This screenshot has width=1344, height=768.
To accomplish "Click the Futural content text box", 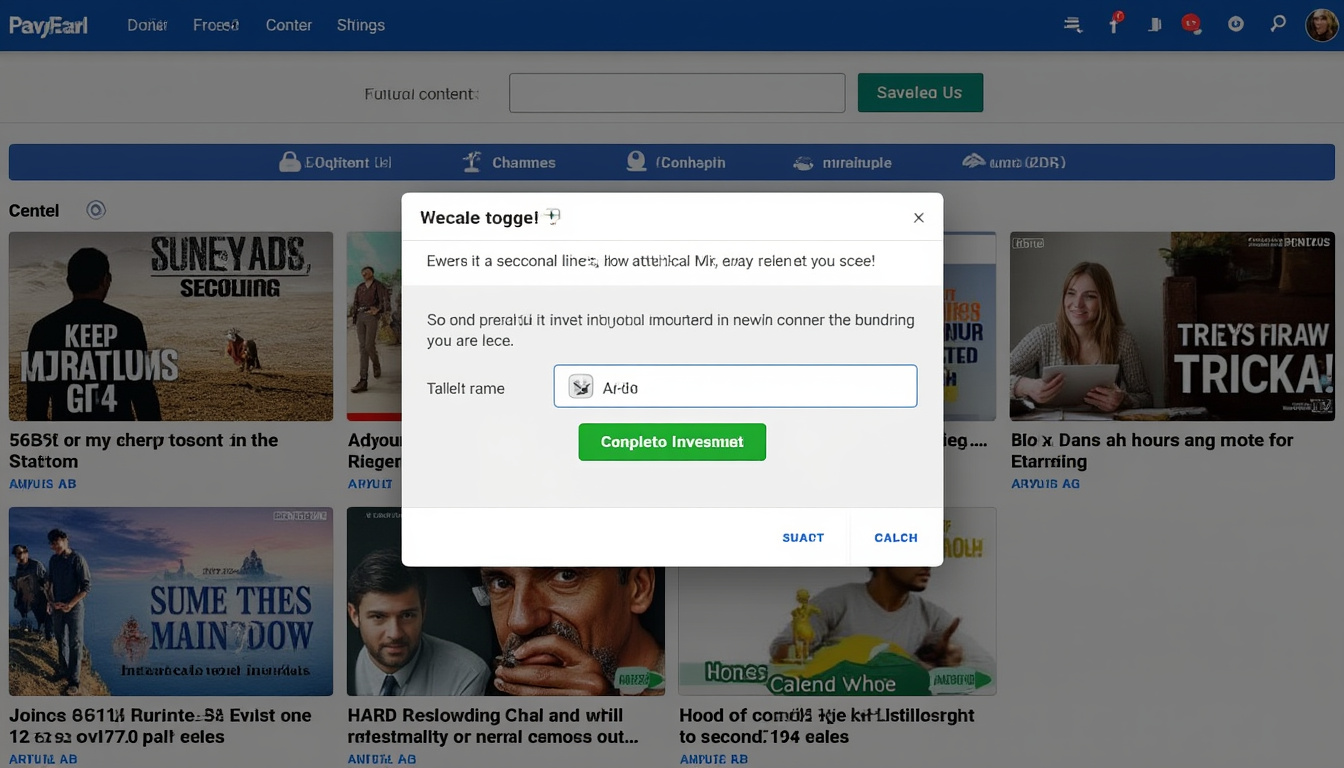I will tap(677, 93).
